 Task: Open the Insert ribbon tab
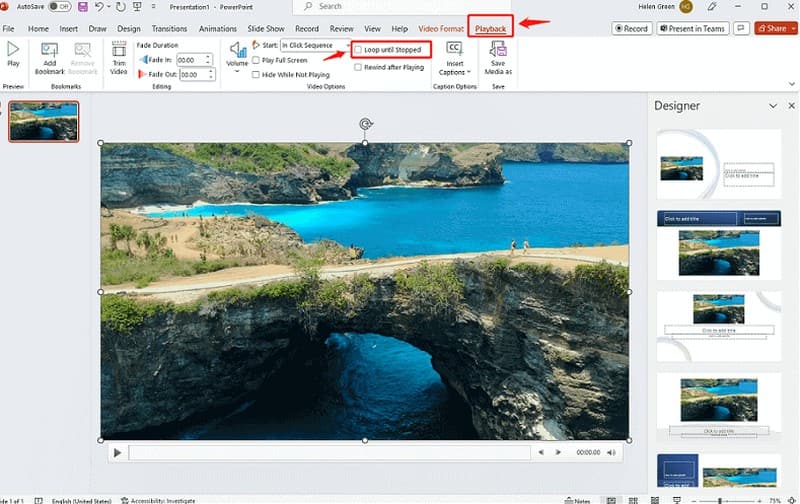point(68,29)
